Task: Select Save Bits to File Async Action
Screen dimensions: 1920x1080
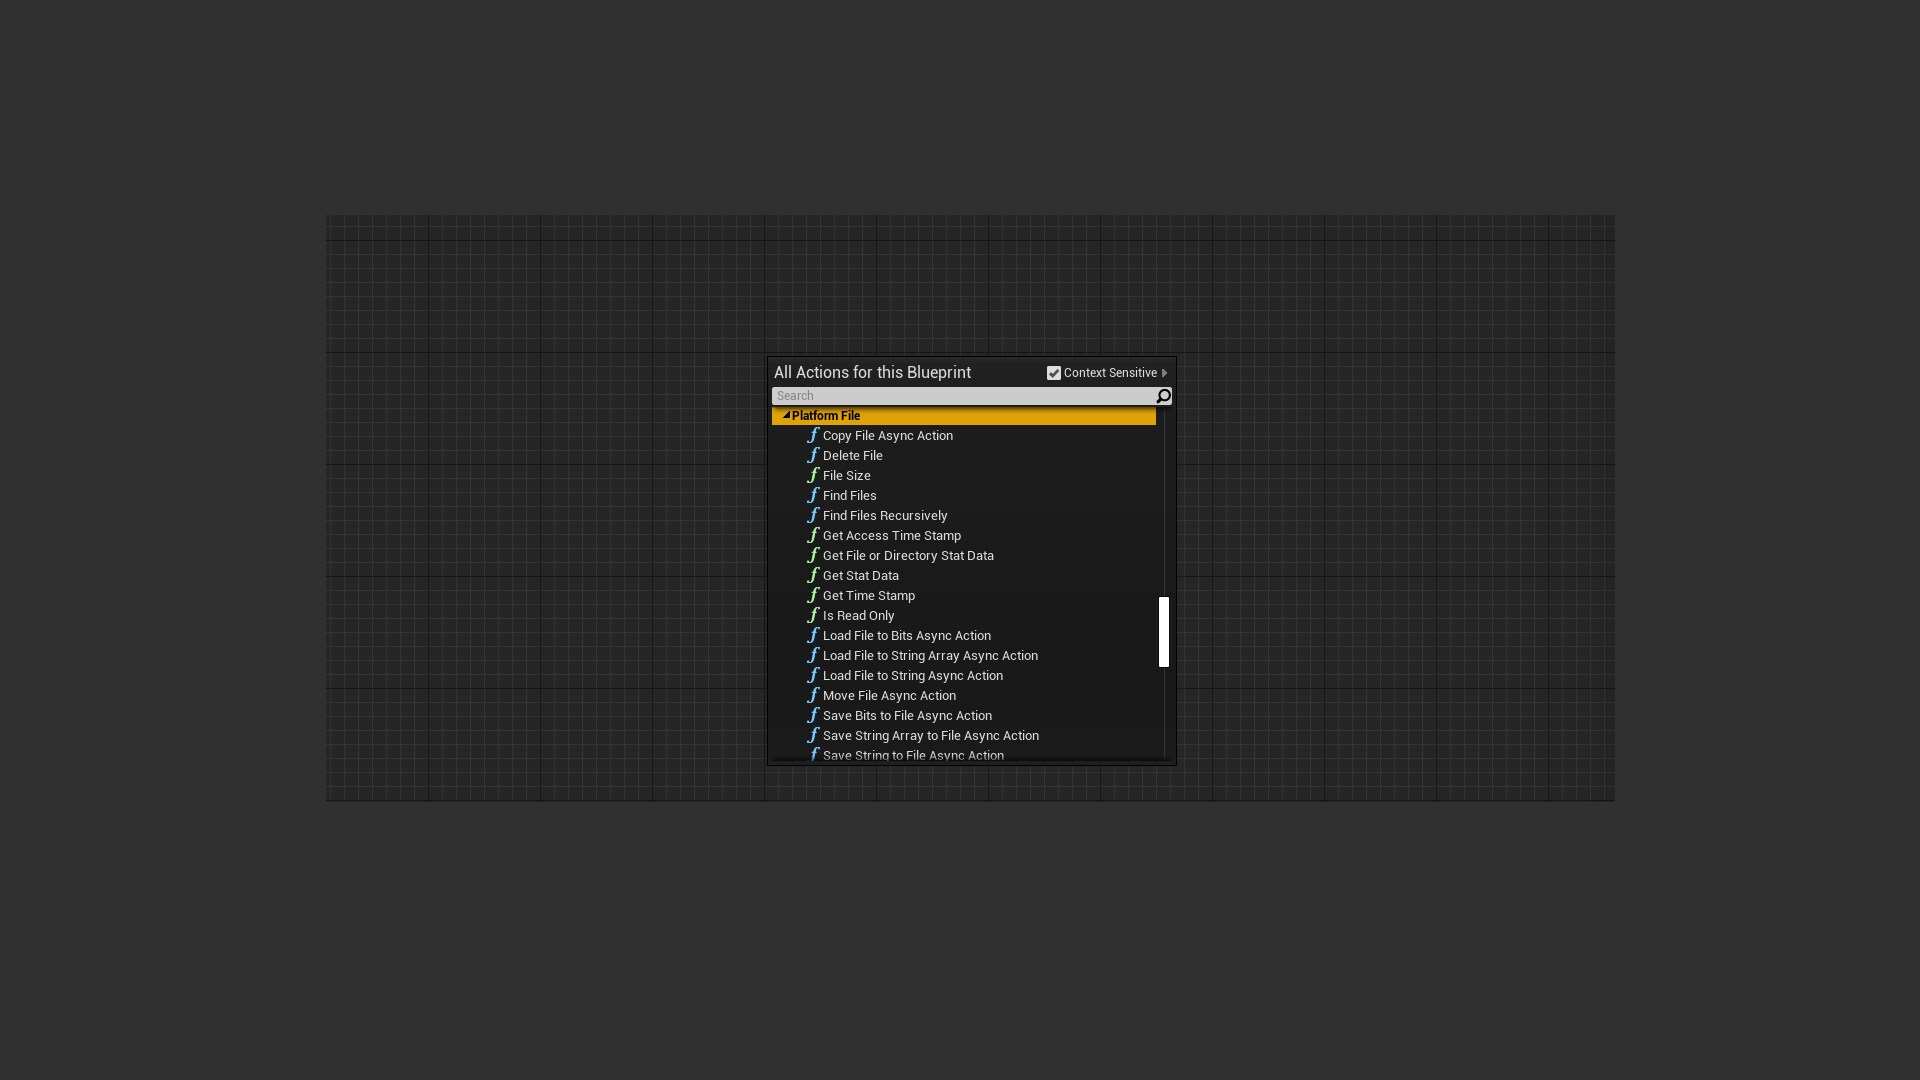Action: (906, 715)
